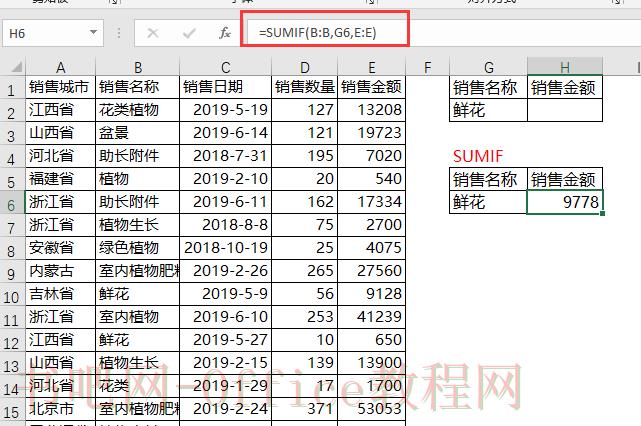Open the Insert Function fx dialog
641x426 pixels.
pos(225,33)
